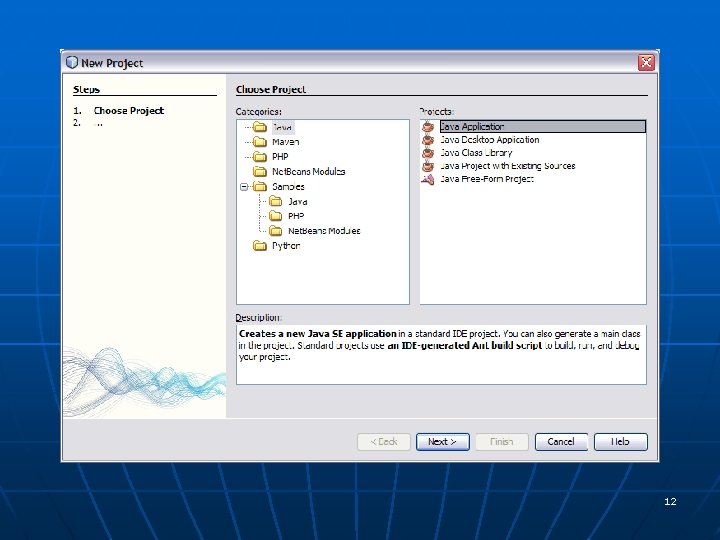The width and height of the screenshot is (720, 540).
Task: Select Java under Samples
Action: 298,202
